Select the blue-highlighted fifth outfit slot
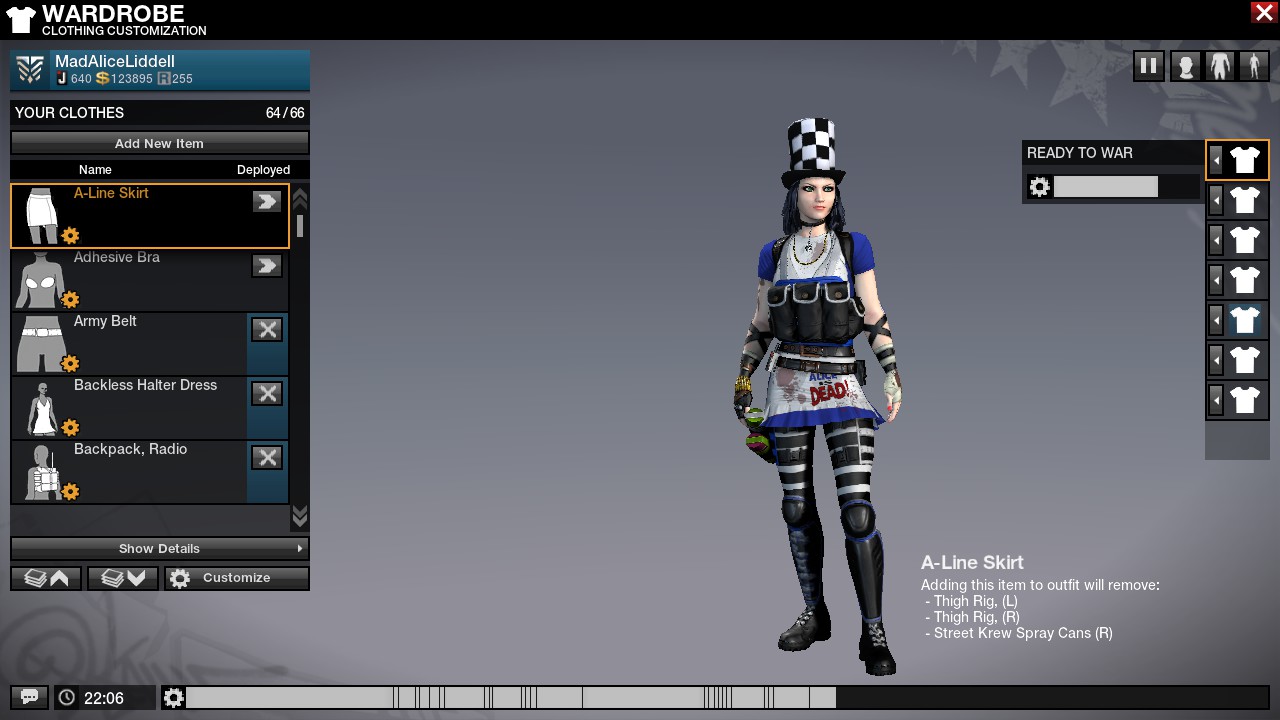The width and height of the screenshot is (1280, 720). [x=1244, y=320]
